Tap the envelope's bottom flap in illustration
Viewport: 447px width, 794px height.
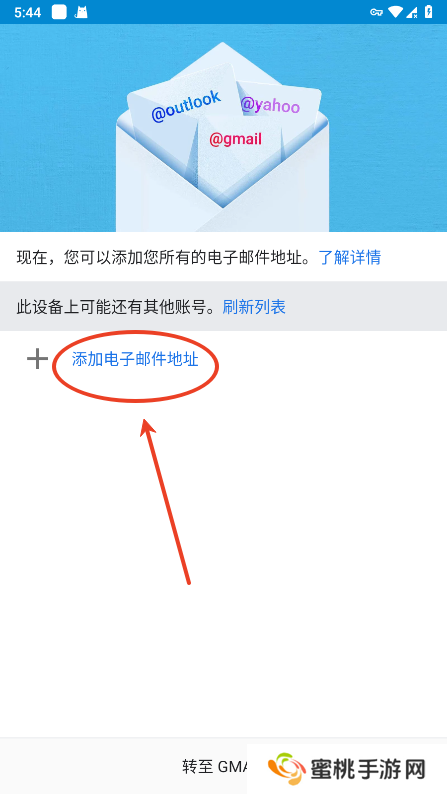click(x=223, y=219)
